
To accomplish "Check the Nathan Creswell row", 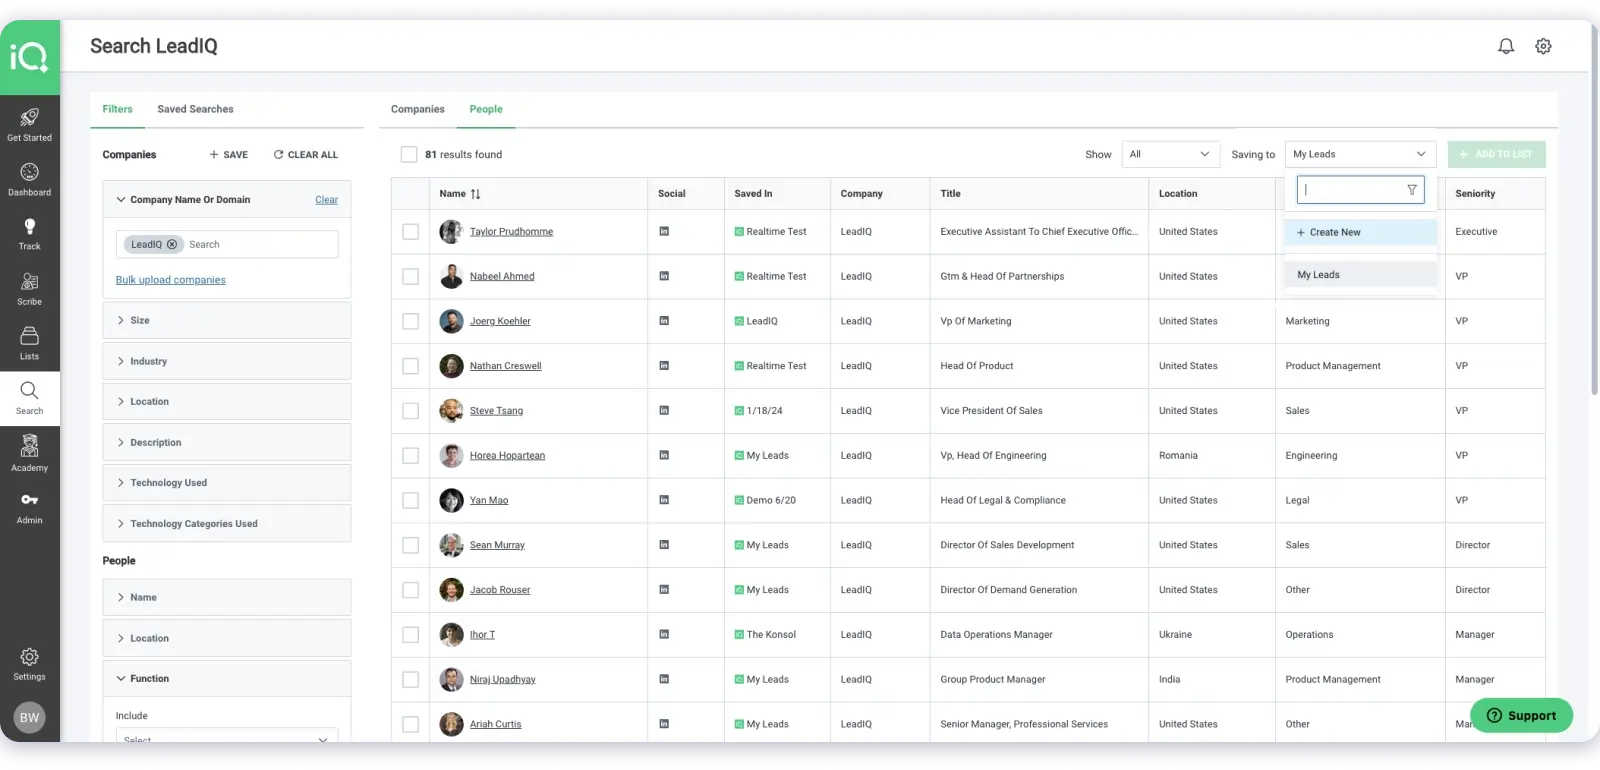I will (x=410, y=366).
